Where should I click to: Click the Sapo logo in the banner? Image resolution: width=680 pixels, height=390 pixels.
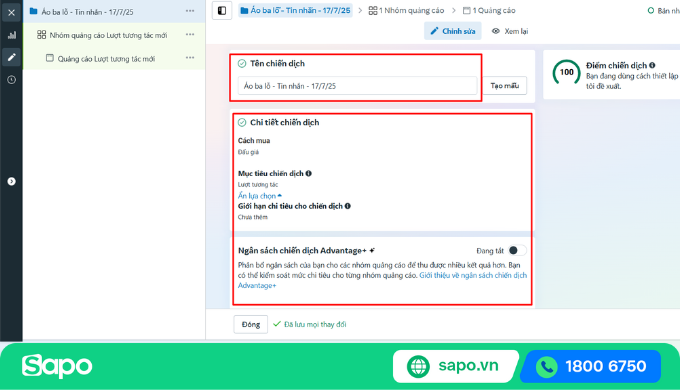pos(57,366)
